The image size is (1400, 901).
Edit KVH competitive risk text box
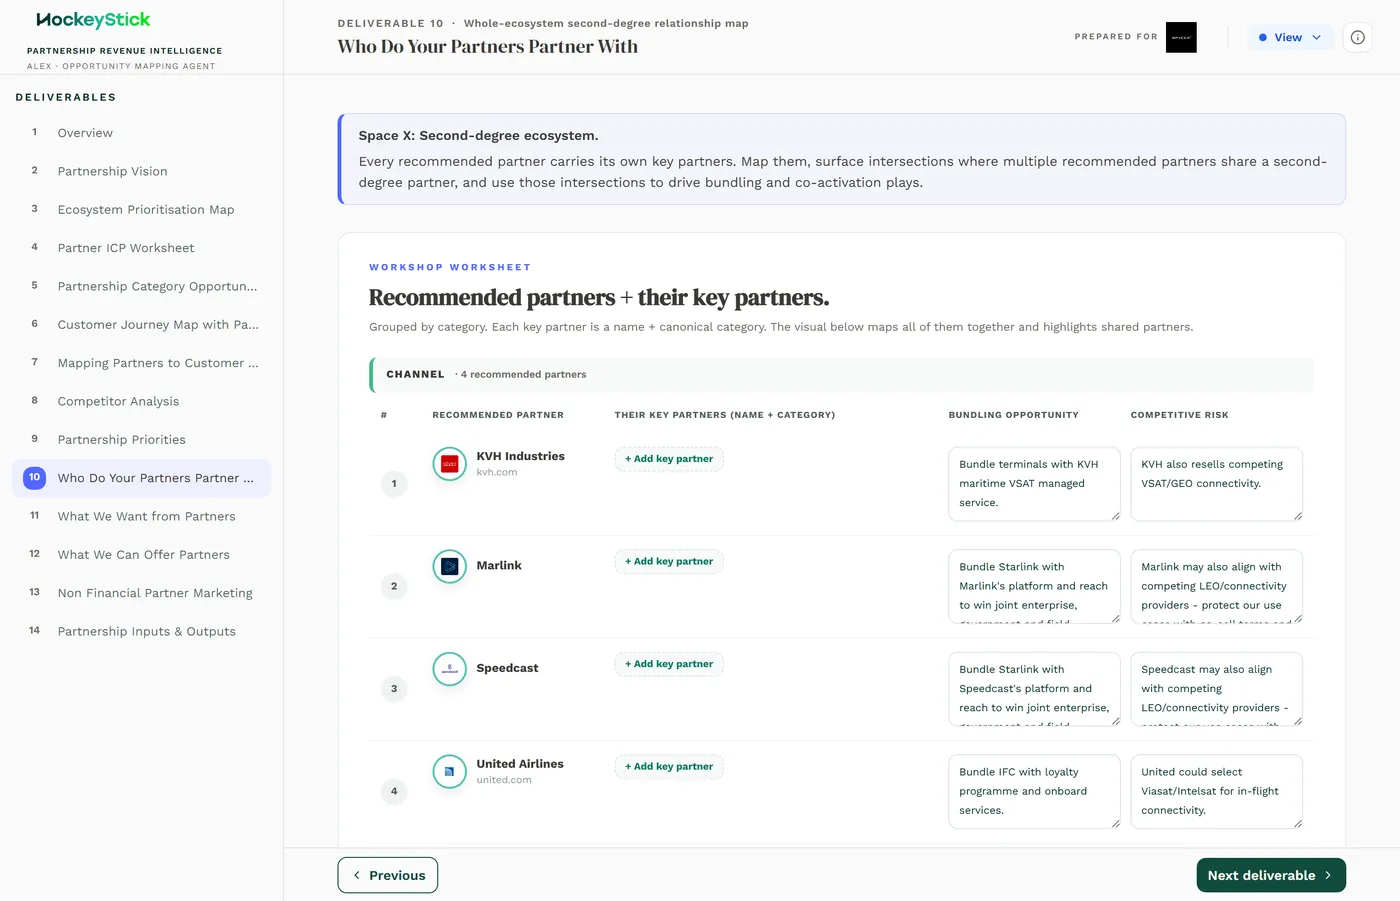pos(1216,484)
